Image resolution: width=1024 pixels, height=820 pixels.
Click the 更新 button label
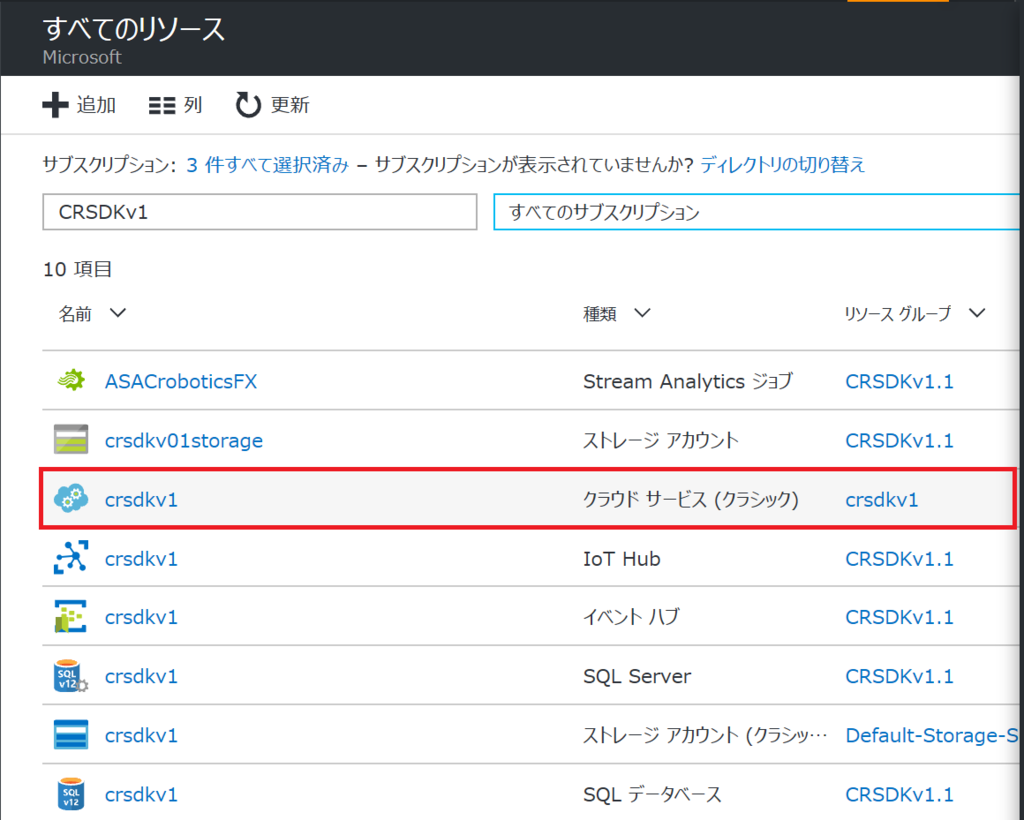pos(290,105)
